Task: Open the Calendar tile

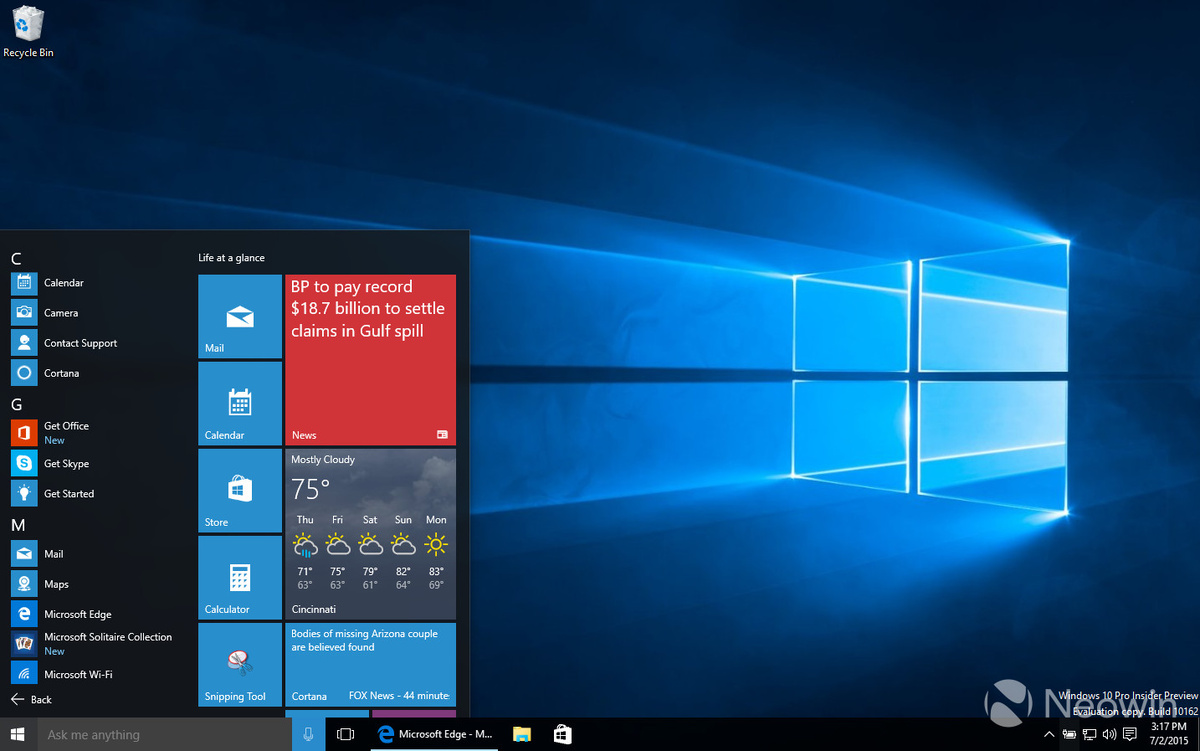Action: coord(240,403)
